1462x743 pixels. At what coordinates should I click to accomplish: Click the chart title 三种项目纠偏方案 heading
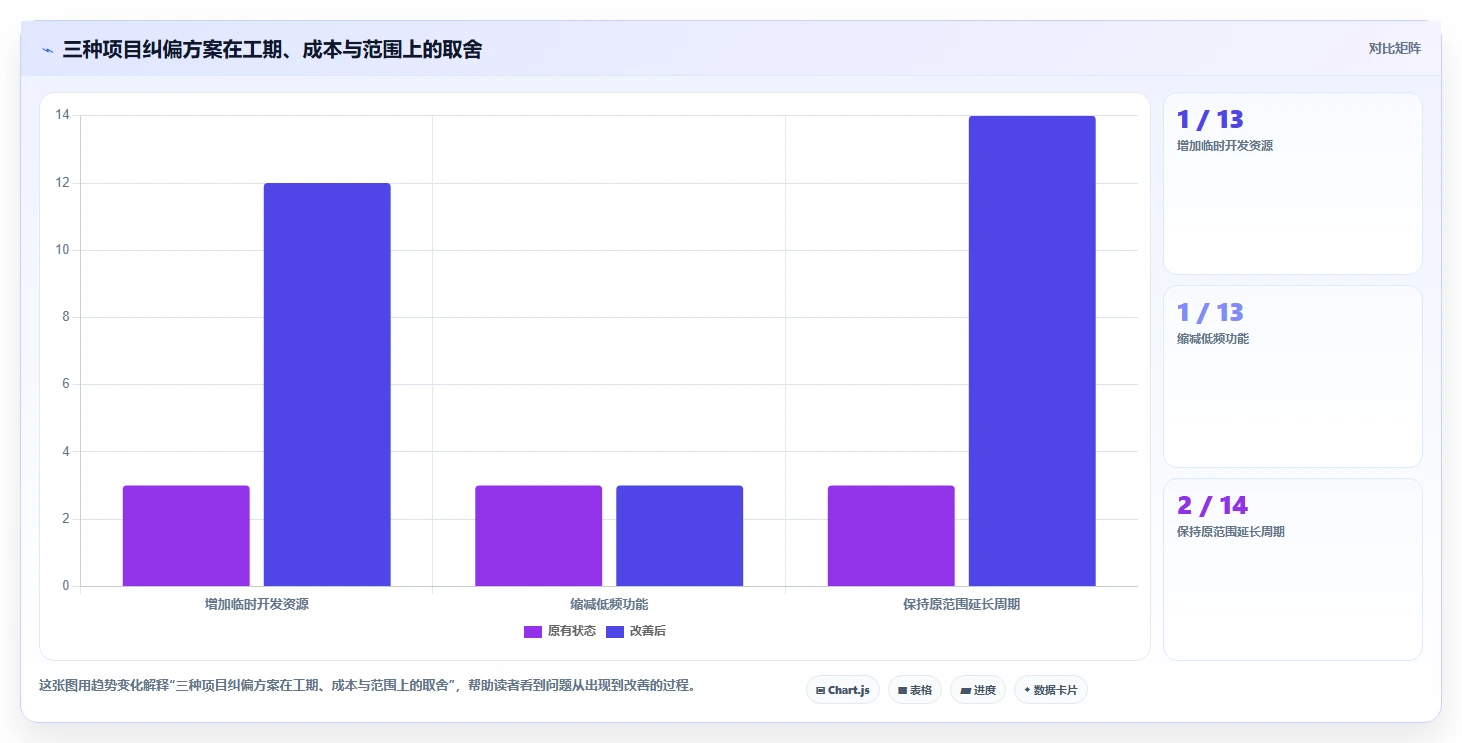pyautogui.click(x=272, y=49)
